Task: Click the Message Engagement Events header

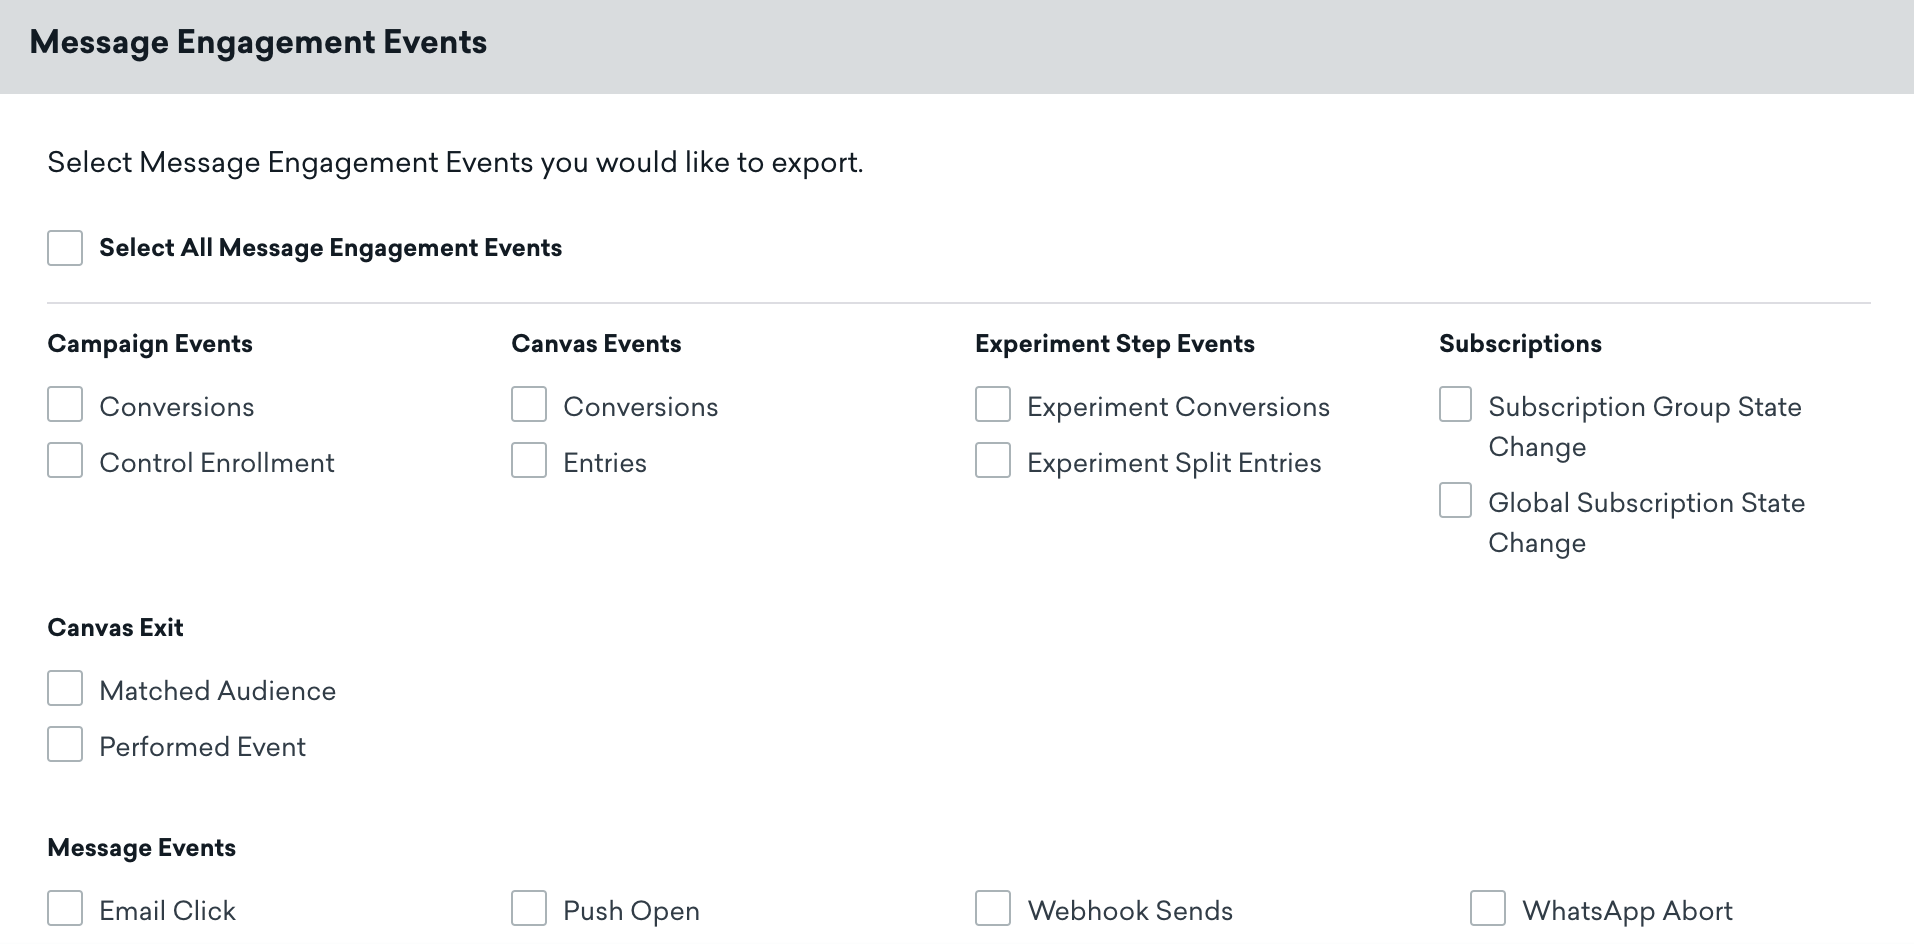Action: tap(258, 42)
